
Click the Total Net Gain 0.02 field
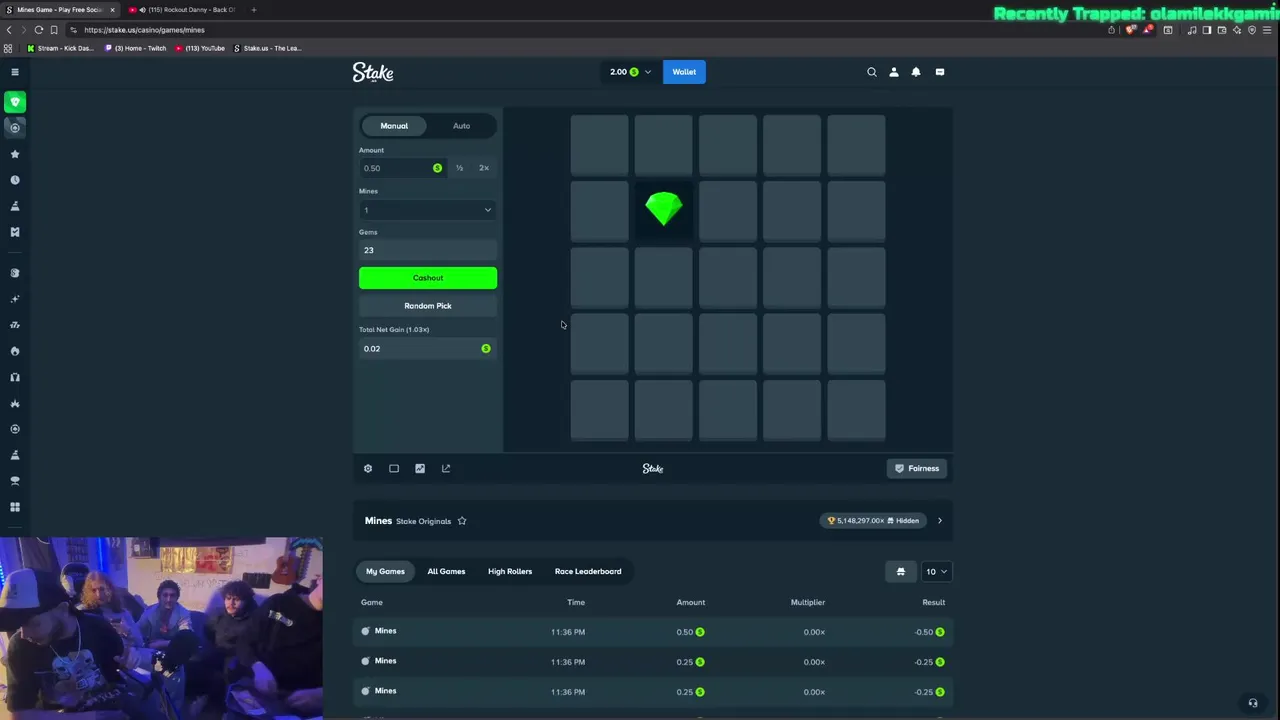(x=428, y=349)
